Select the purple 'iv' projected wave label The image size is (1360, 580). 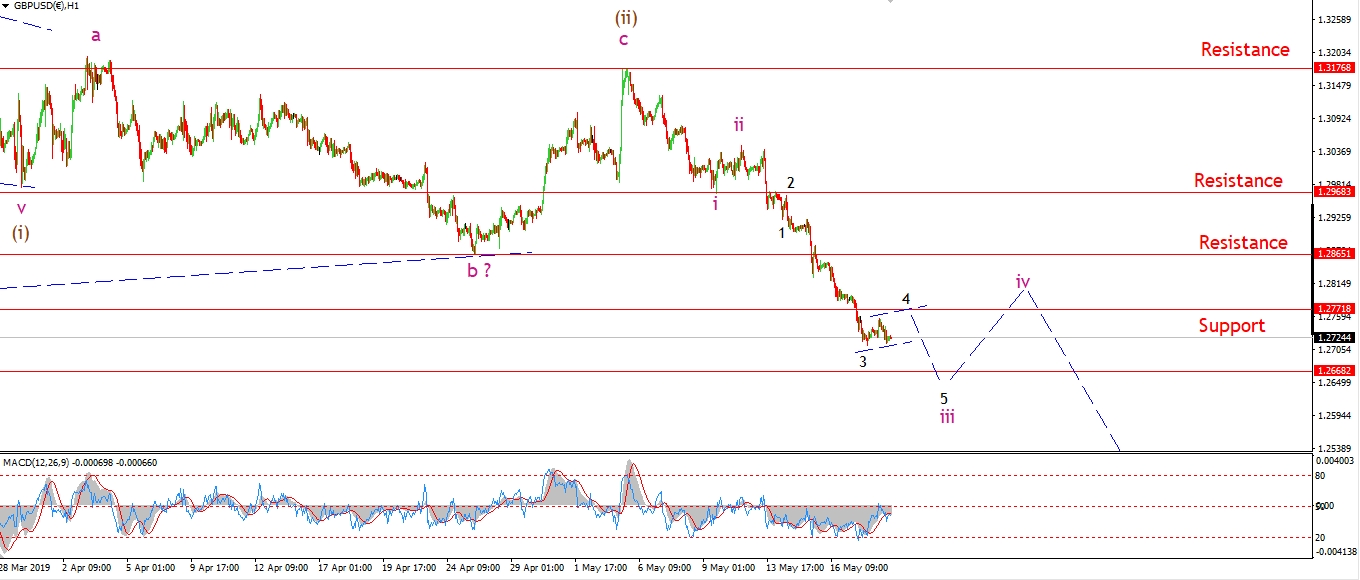point(1023,281)
